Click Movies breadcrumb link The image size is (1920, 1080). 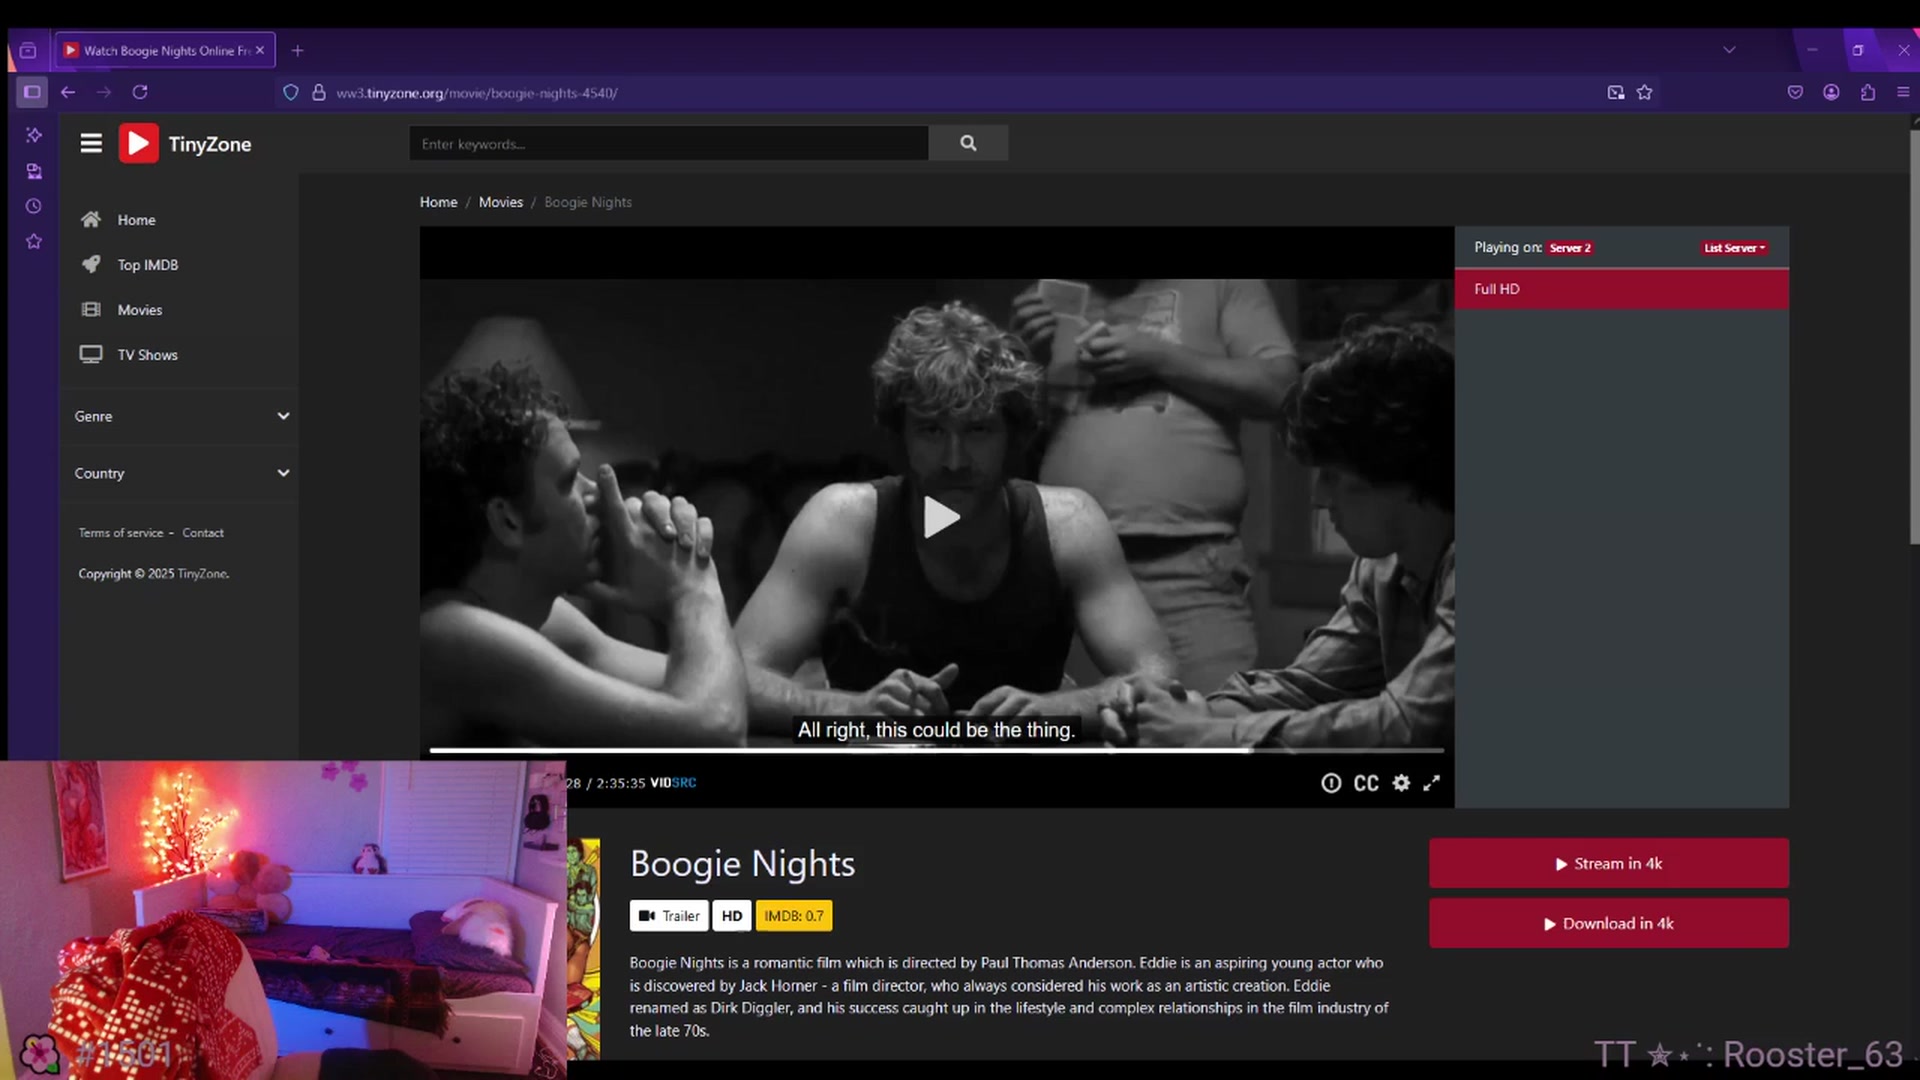click(501, 202)
